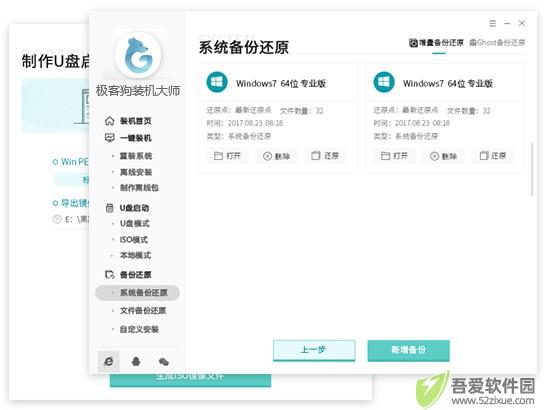Image resolution: width=544 pixels, height=410 pixels.
Task: Click the E:\ path field in background window
Action: (71, 219)
